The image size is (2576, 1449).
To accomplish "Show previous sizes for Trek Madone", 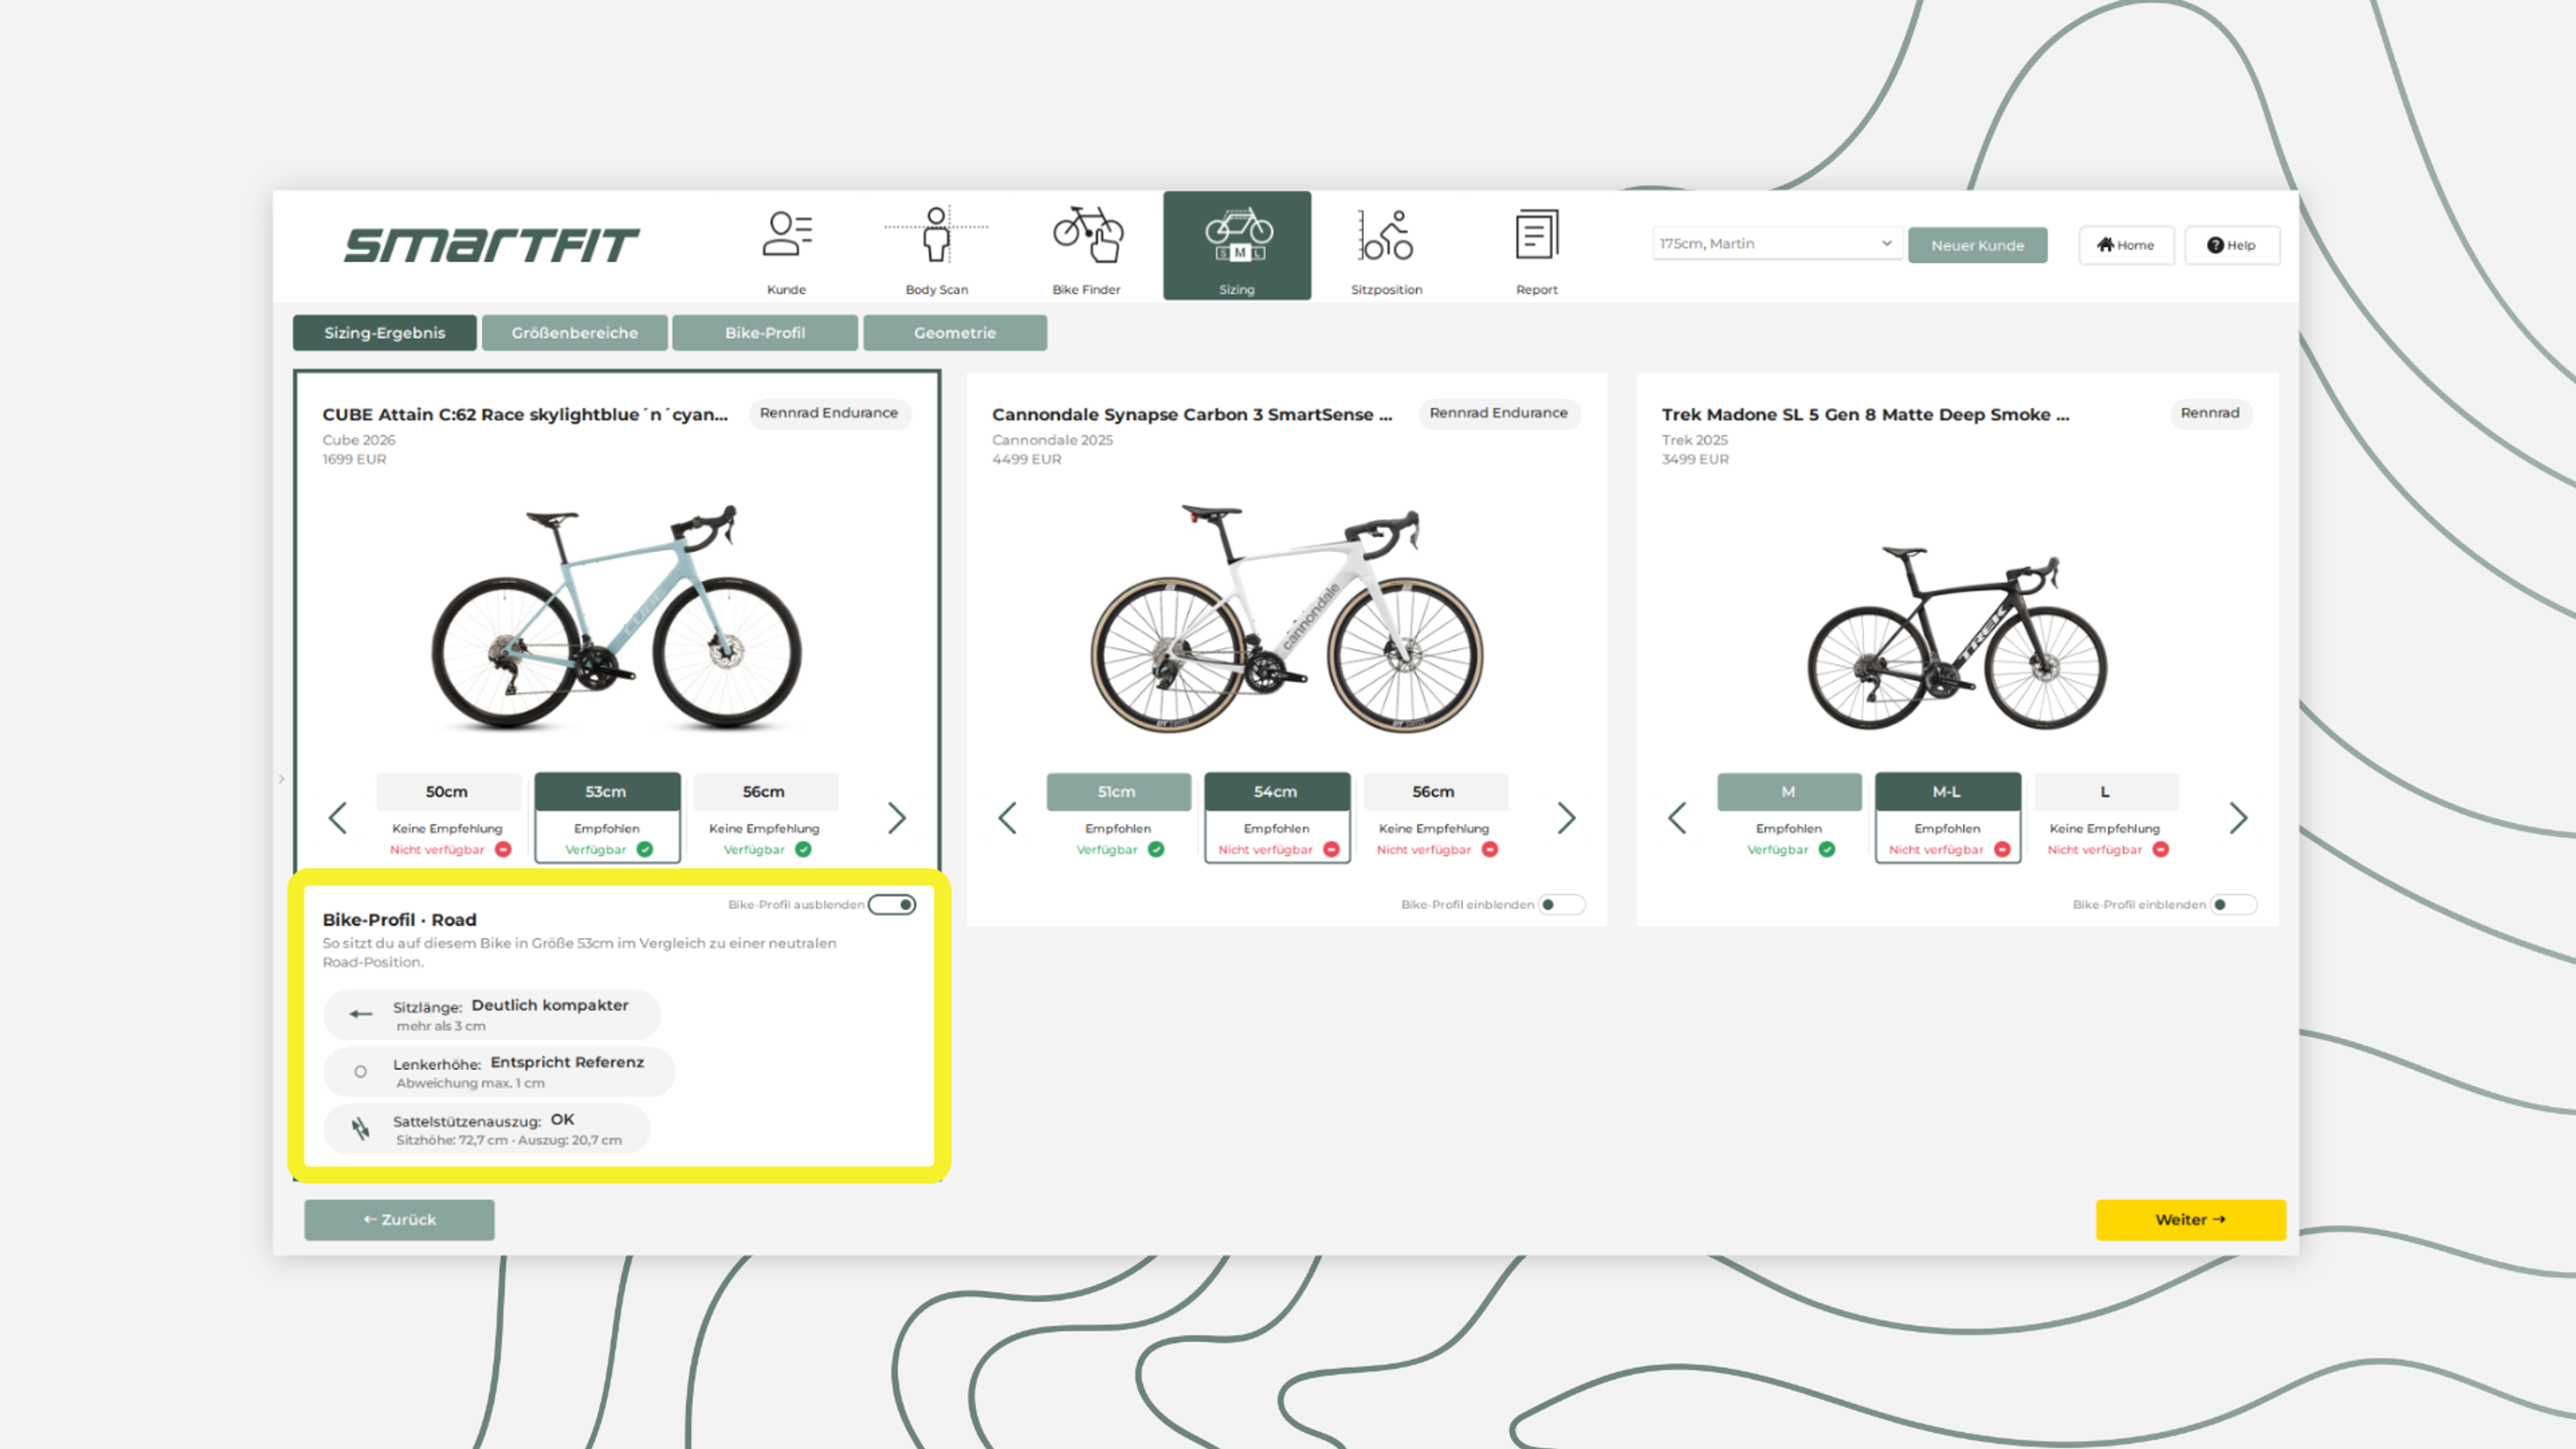I will [x=1677, y=818].
